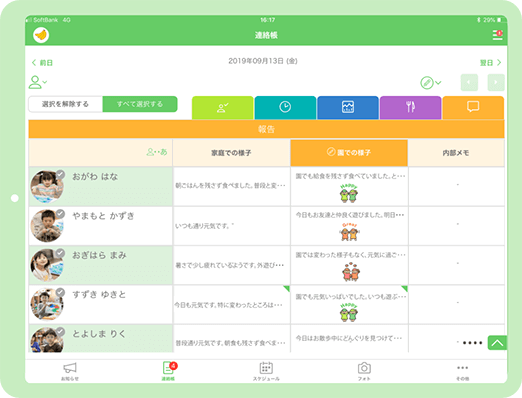The width and height of the screenshot is (522, 398).
Task: Toggle checkmark for おがわ はな
Action: [x=60, y=174]
